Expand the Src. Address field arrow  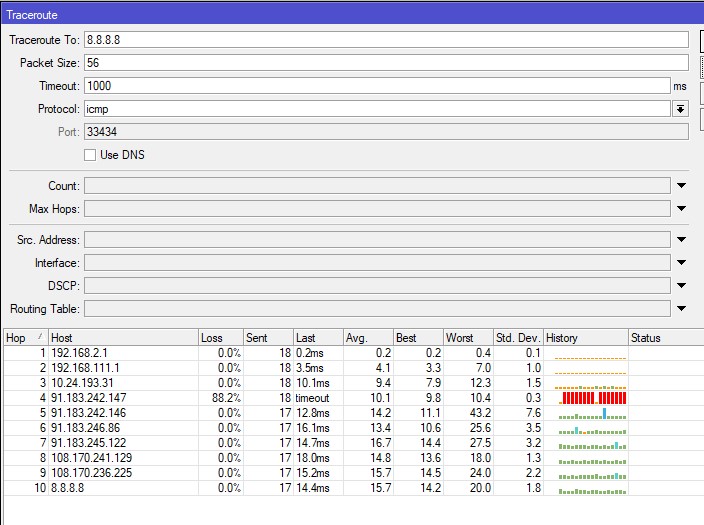(681, 239)
